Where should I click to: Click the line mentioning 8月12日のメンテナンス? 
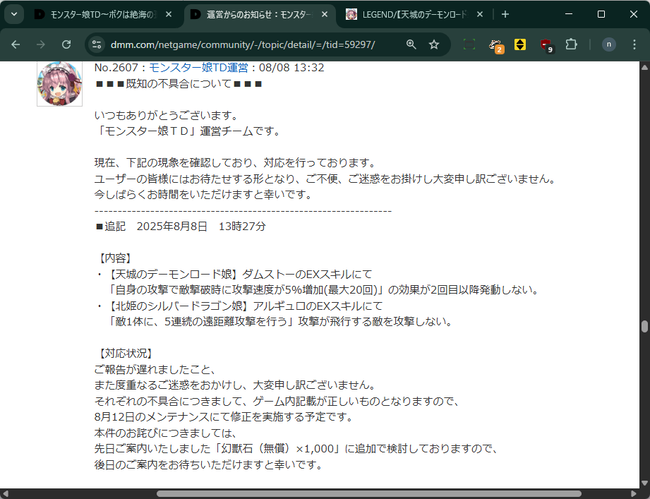point(223,417)
